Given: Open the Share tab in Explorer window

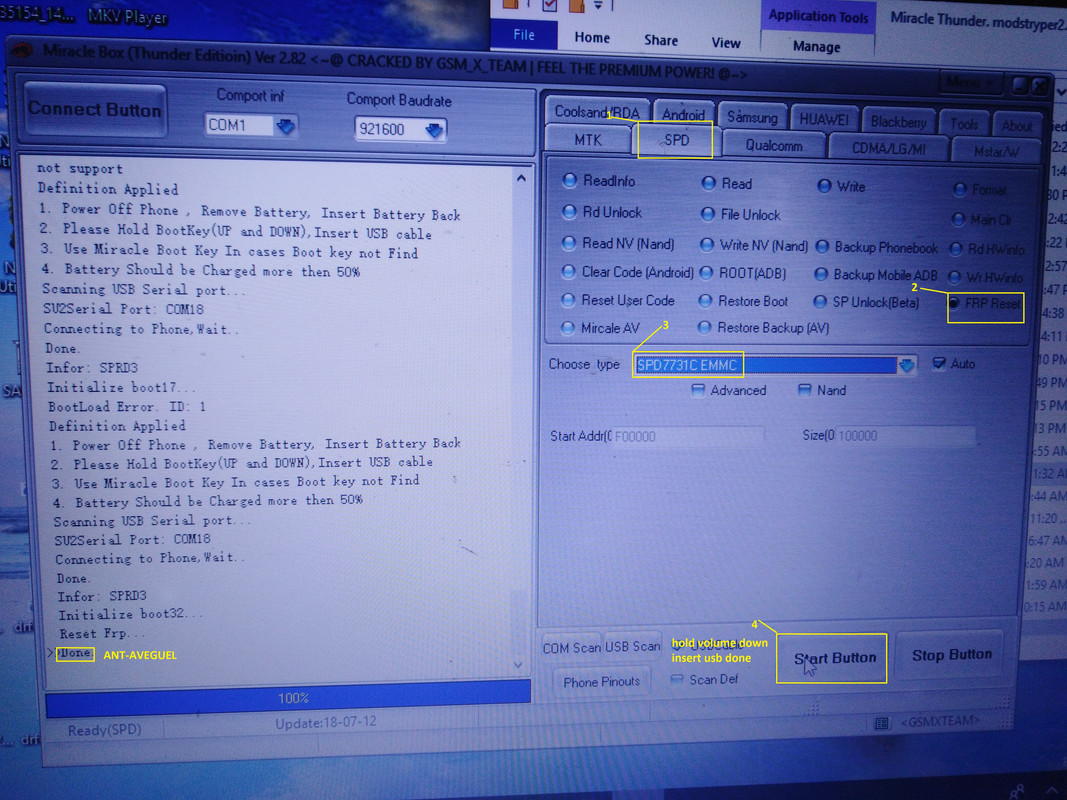Looking at the screenshot, I should pos(661,40).
